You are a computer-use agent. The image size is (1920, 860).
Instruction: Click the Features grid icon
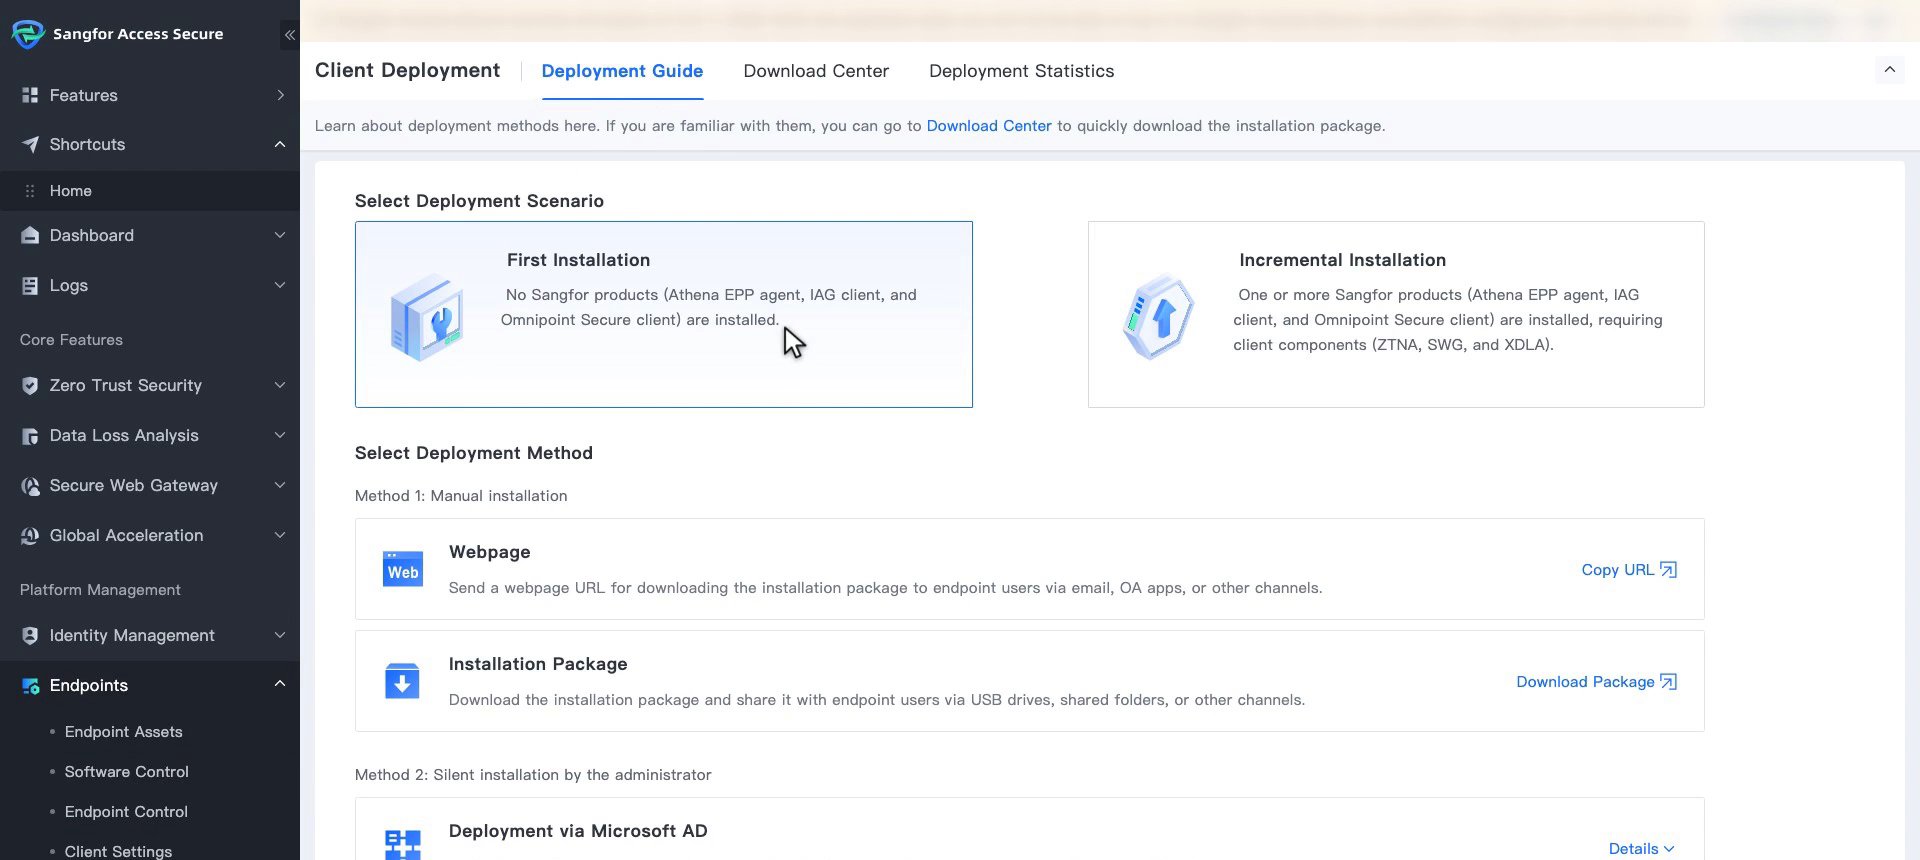30,95
